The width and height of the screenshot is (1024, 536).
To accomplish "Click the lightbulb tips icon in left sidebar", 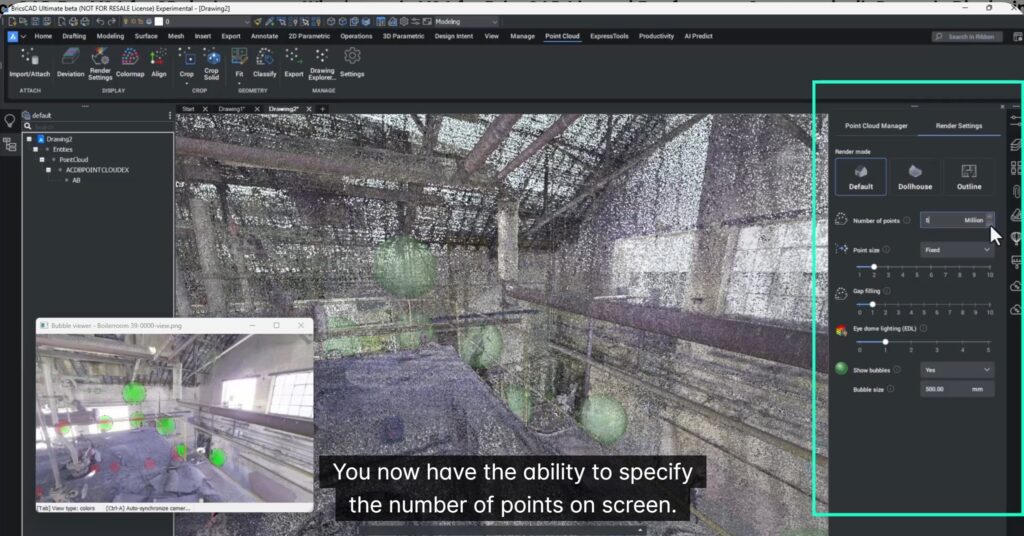I will pyautogui.click(x=10, y=121).
